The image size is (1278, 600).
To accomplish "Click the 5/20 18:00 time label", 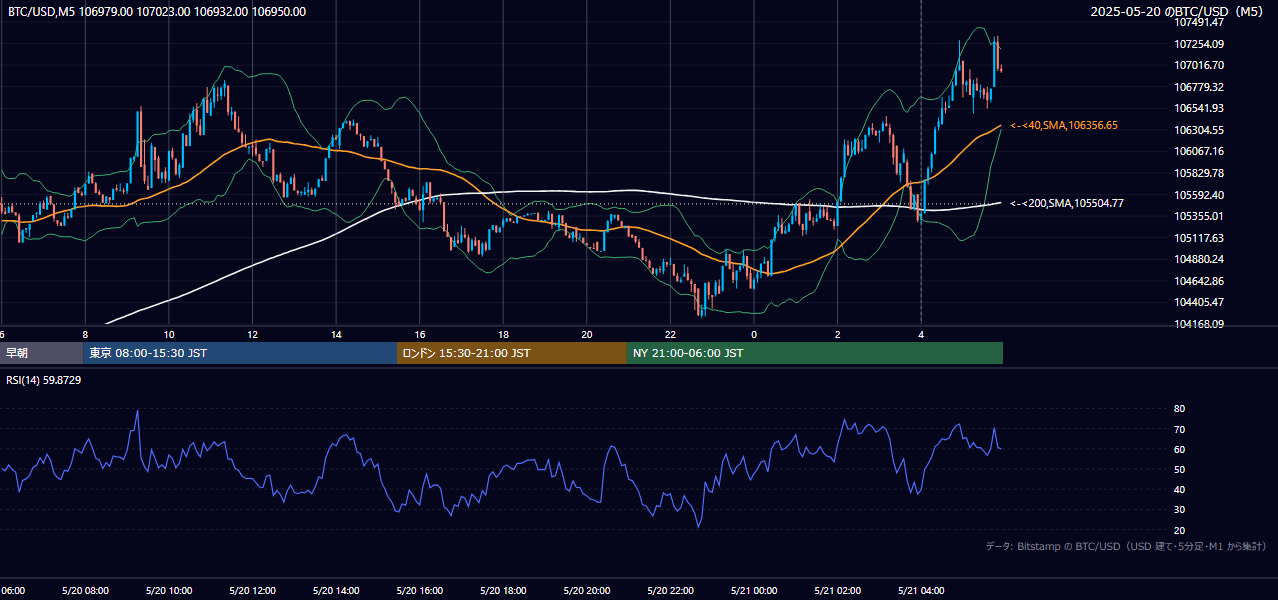I will (503, 591).
